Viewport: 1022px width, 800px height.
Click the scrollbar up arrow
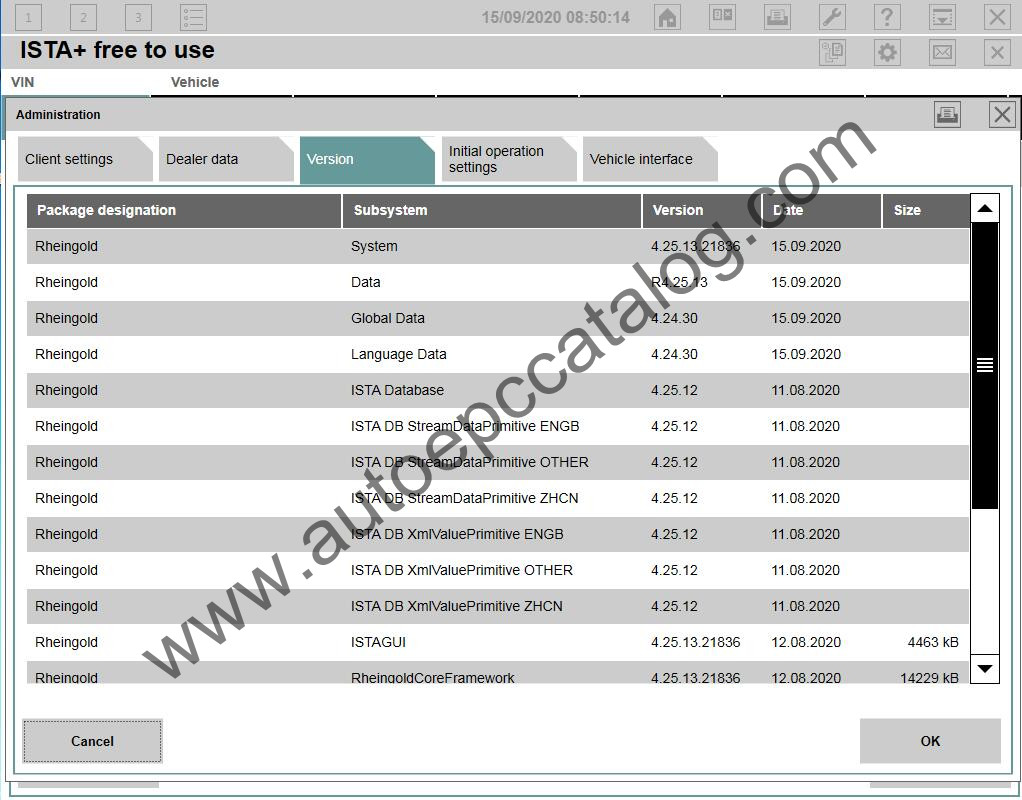(x=985, y=209)
